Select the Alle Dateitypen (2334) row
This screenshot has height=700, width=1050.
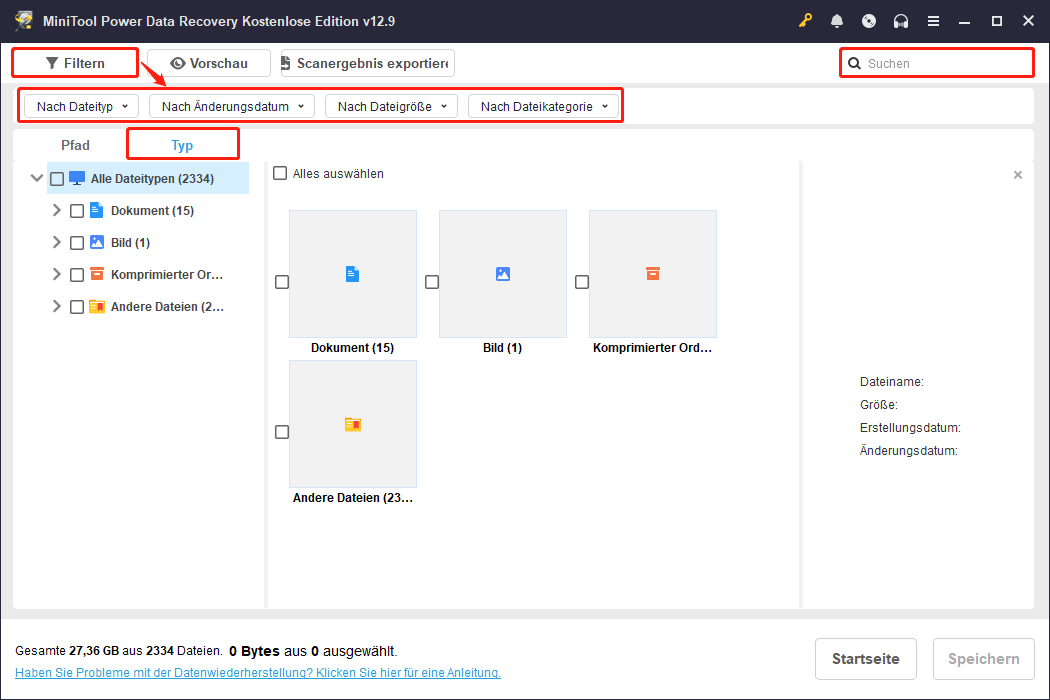click(148, 178)
